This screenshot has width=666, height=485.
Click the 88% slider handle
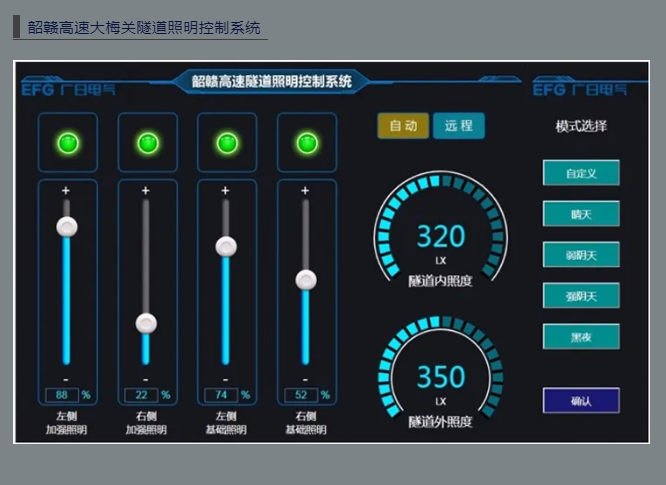(67, 227)
